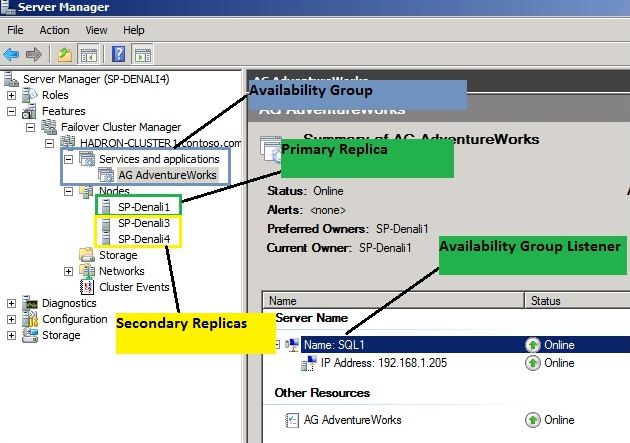Click the Roles icon in tree
630x443 pixels.
click(30, 95)
